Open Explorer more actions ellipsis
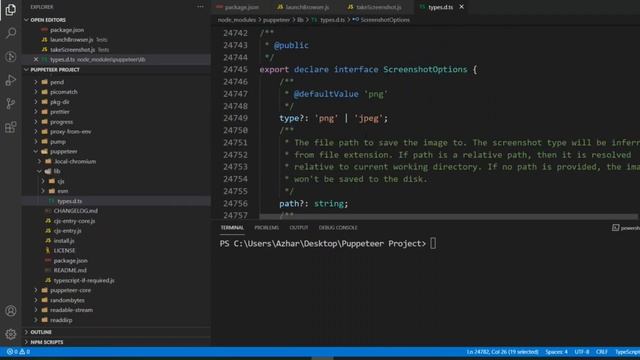This screenshot has width=640, height=360. click(200, 7)
